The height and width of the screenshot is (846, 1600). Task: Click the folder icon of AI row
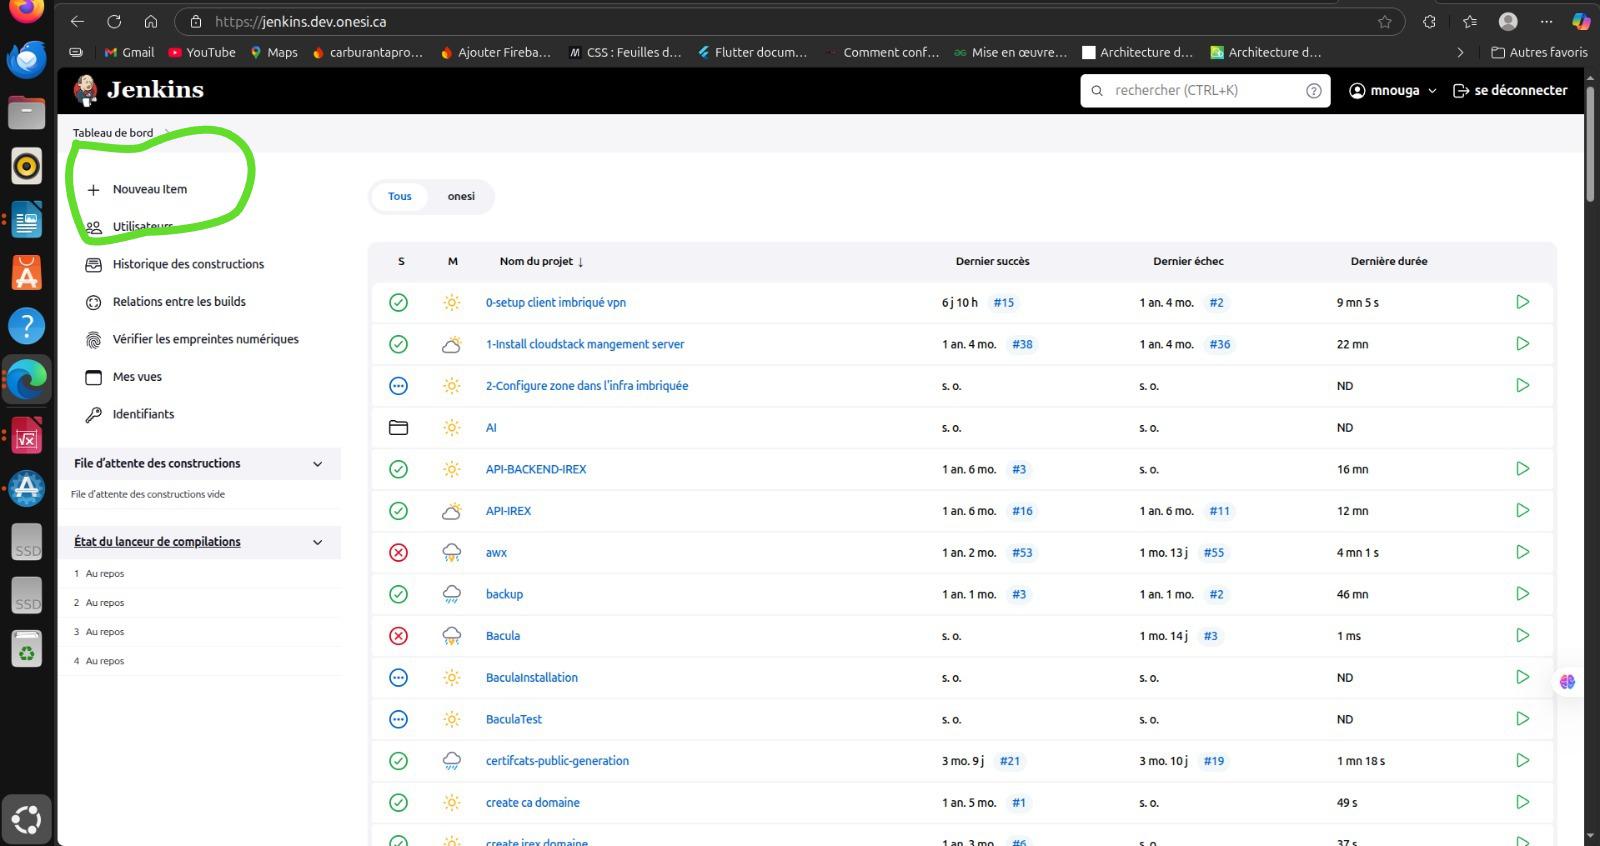(x=398, y=427)
